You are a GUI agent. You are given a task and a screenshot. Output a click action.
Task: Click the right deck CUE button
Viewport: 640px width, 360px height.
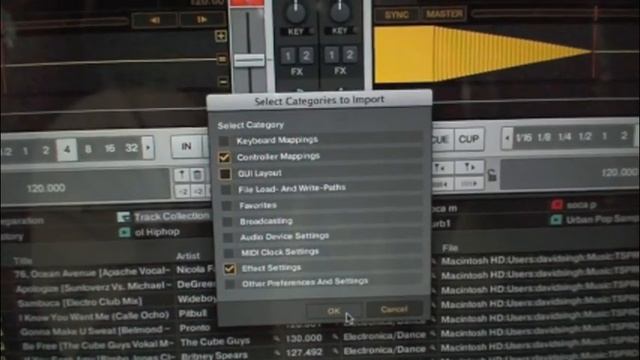[x=442, y=140]
